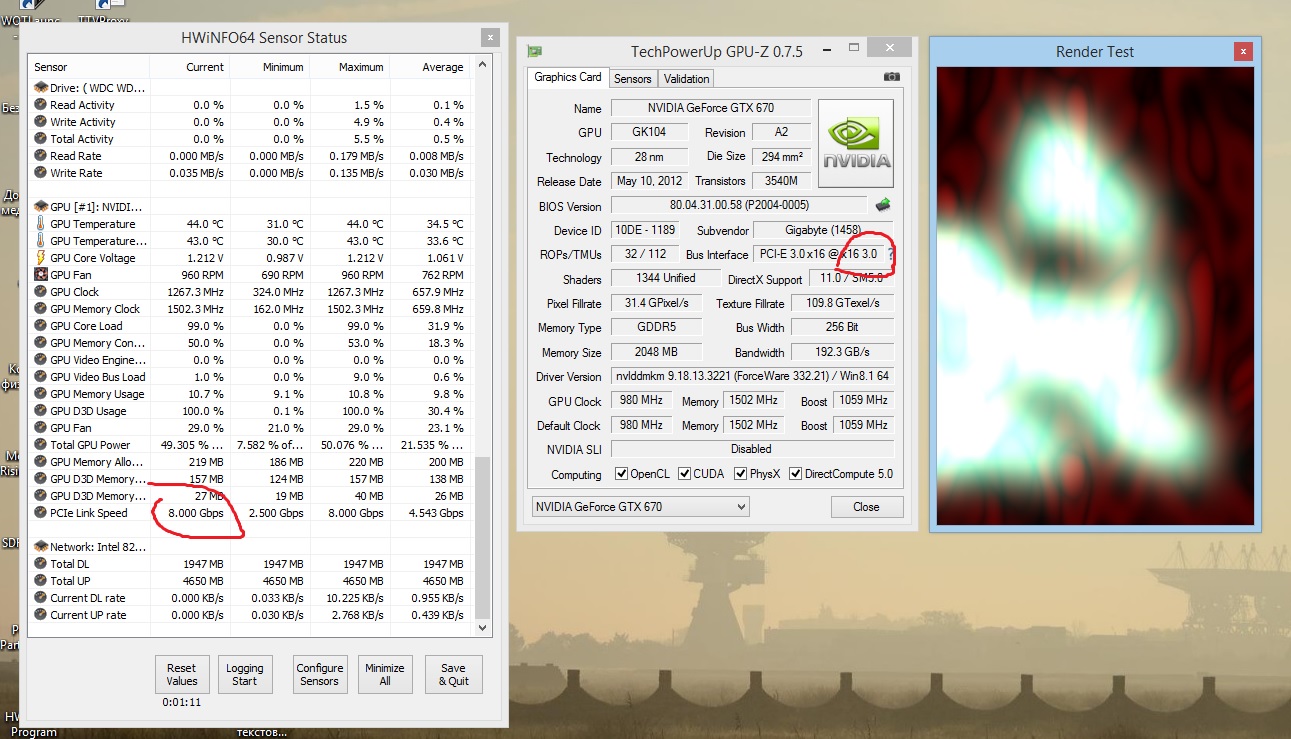Screen dimensions: 1291x739
Task: Click the Configure Sensors button
Action: [319, 675]
